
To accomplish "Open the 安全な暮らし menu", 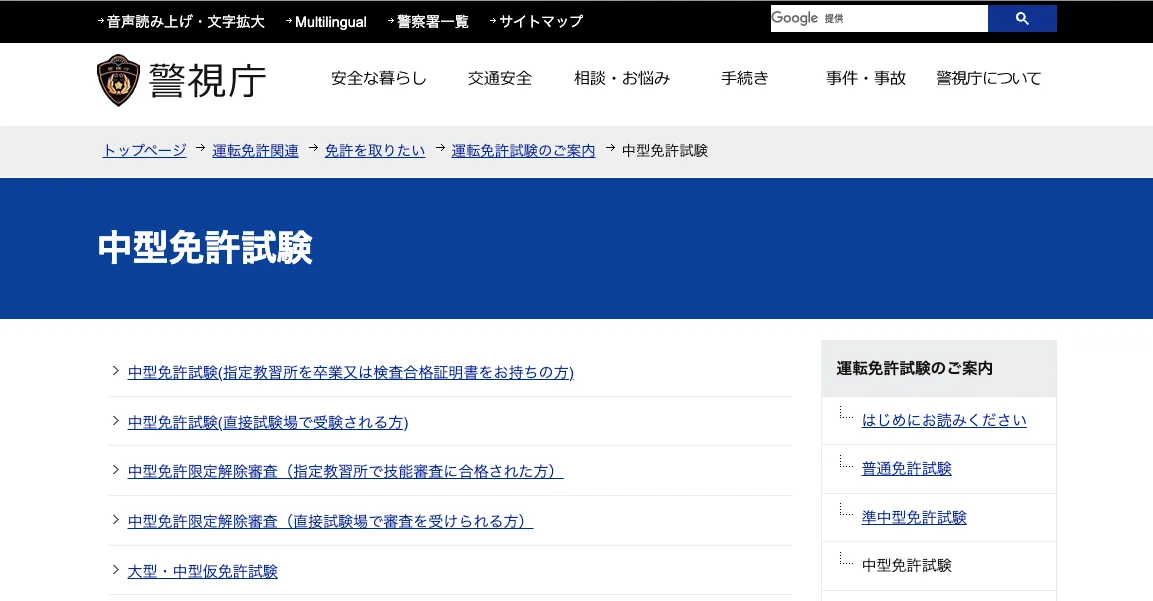I will point(377,78).
